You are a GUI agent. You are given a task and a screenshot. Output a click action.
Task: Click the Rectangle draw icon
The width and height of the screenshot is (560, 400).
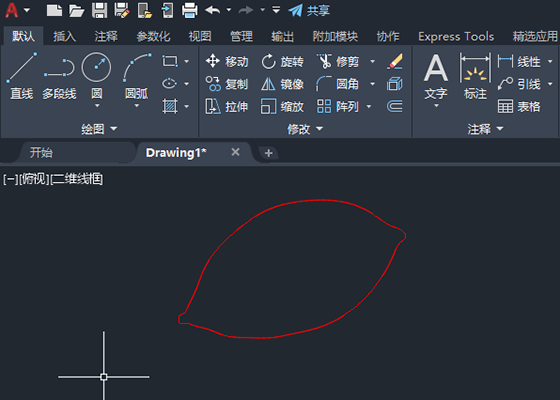170,61
